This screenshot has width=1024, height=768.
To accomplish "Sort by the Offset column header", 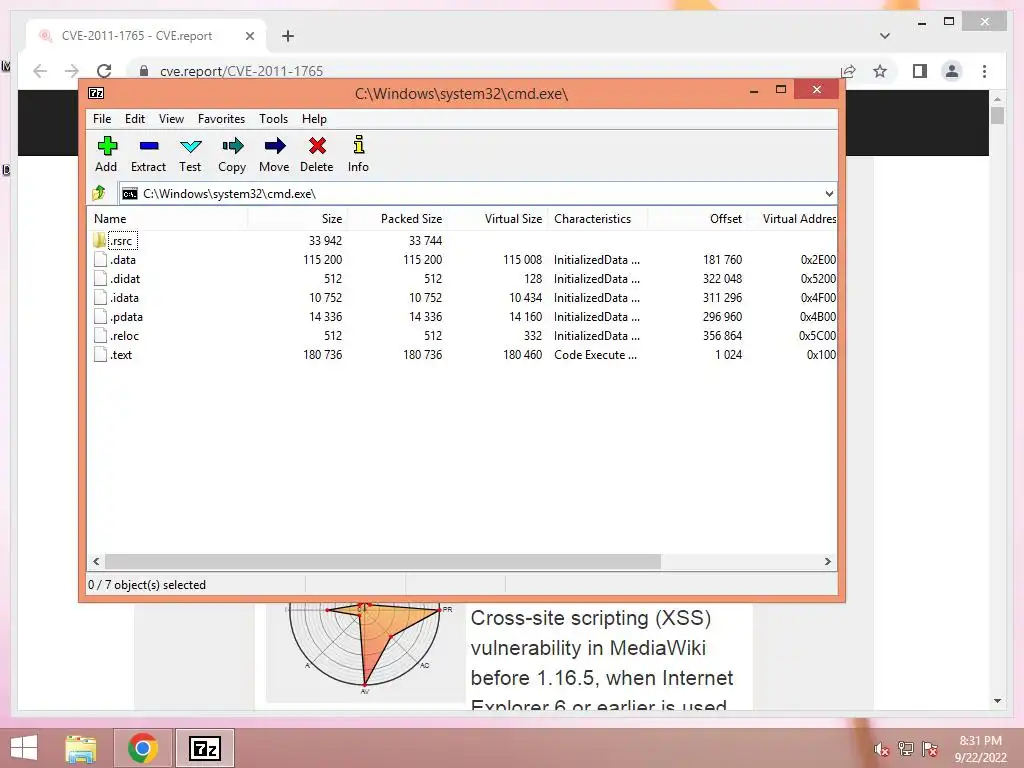I will click(x=697, y=219).
